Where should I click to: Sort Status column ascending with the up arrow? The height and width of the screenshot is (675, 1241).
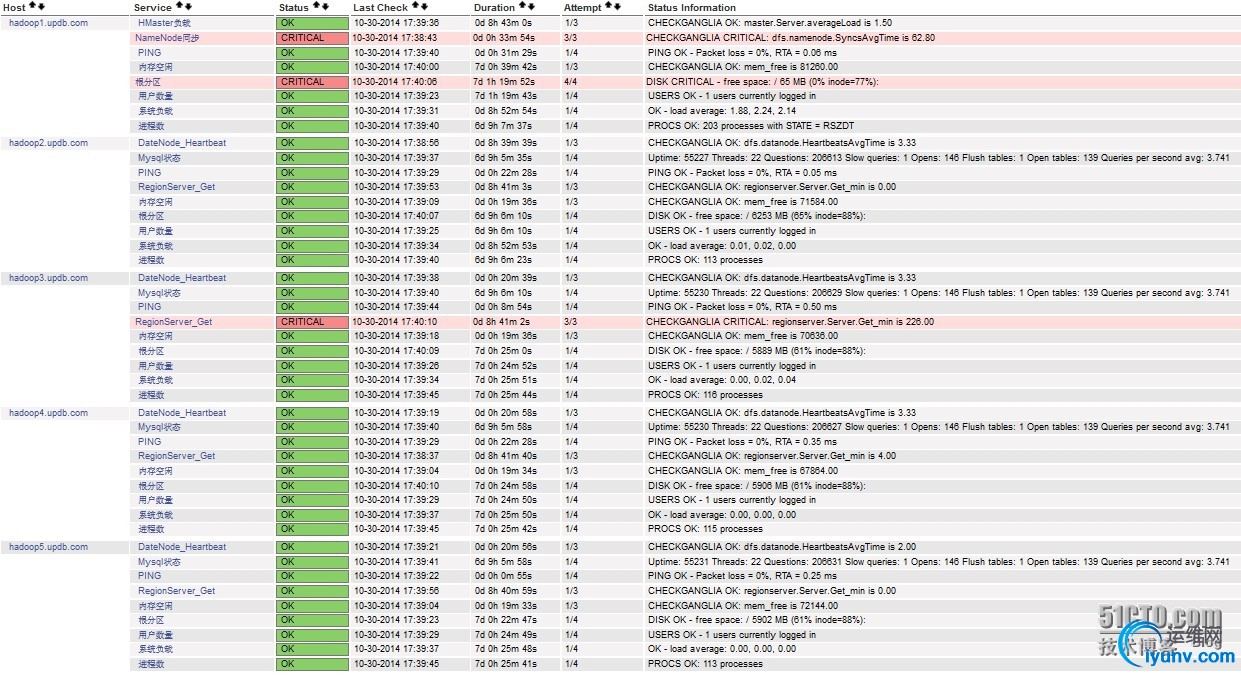tap(316, 6)
